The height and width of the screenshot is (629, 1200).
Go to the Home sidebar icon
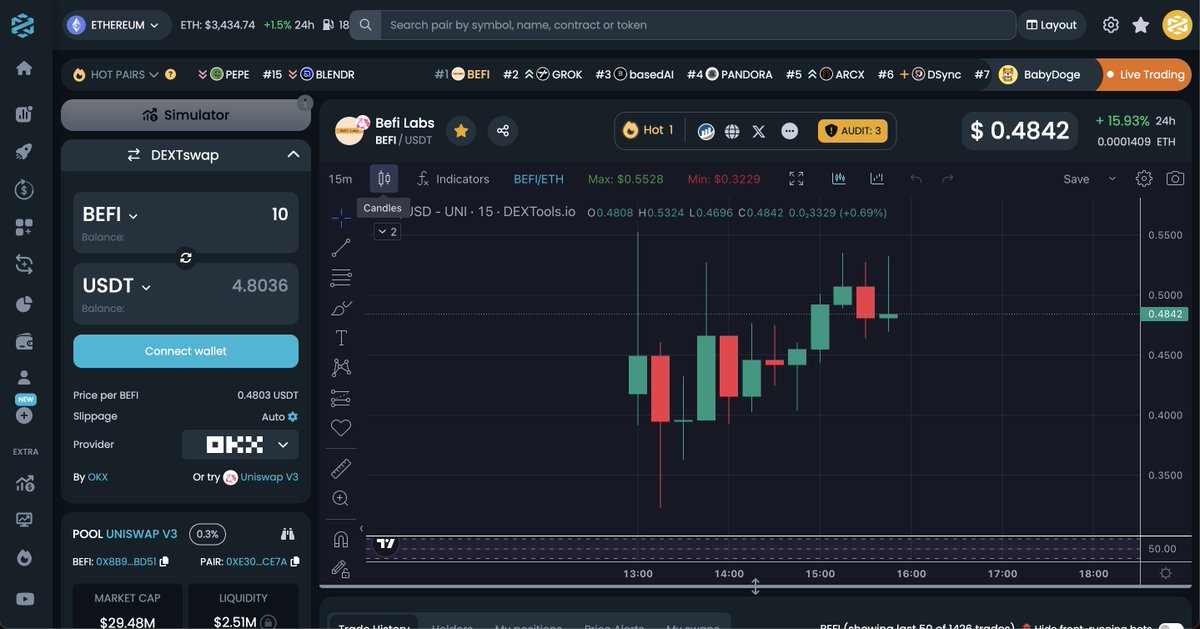[24, 68]
